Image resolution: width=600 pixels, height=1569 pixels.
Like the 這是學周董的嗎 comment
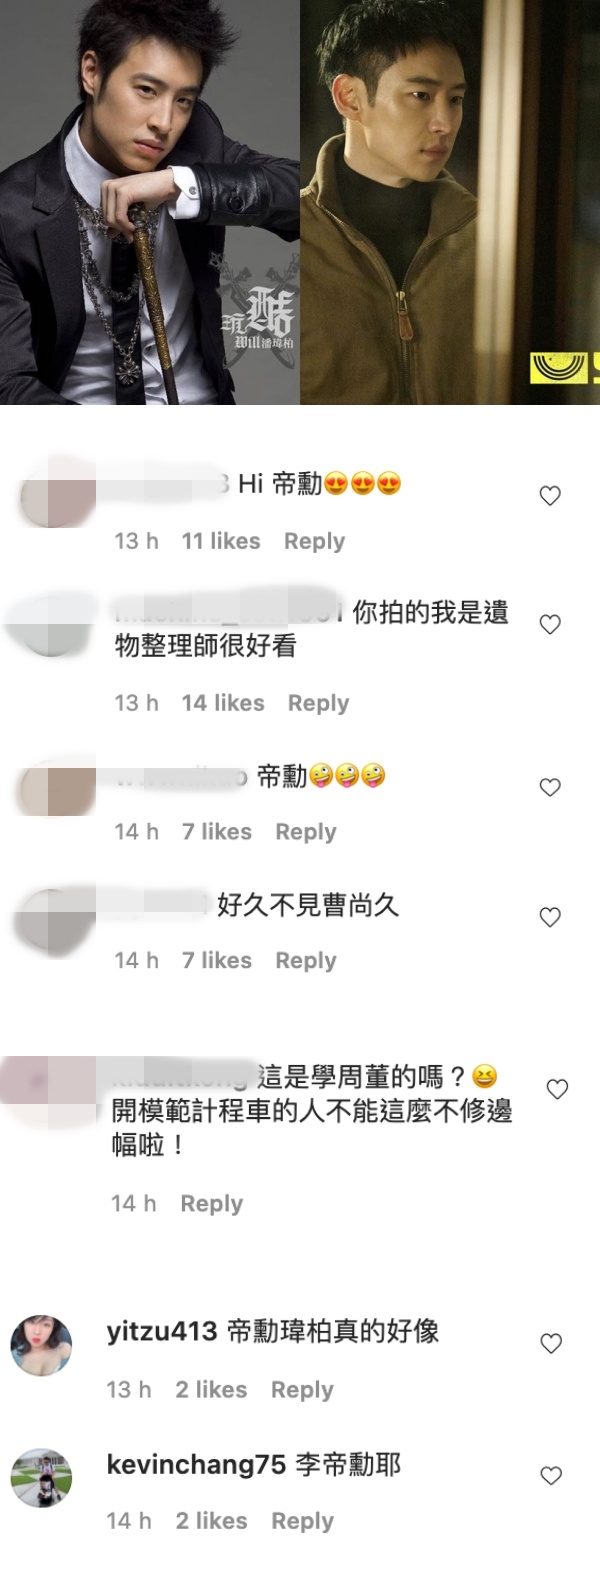[557, 1089]
